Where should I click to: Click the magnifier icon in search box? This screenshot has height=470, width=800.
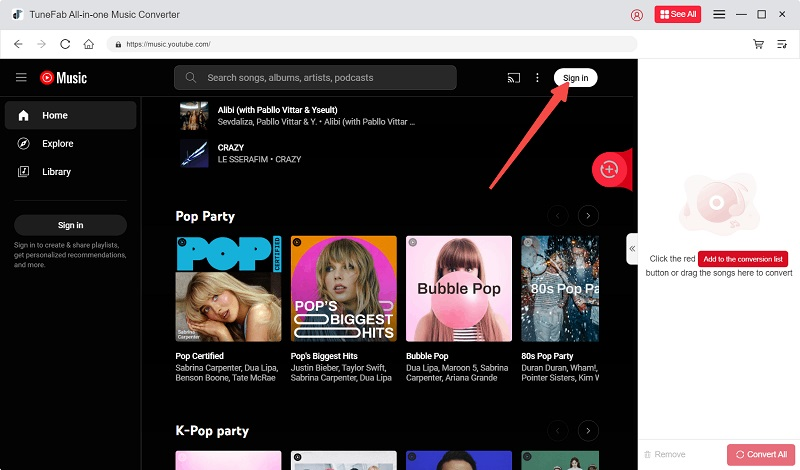(191, 78)
